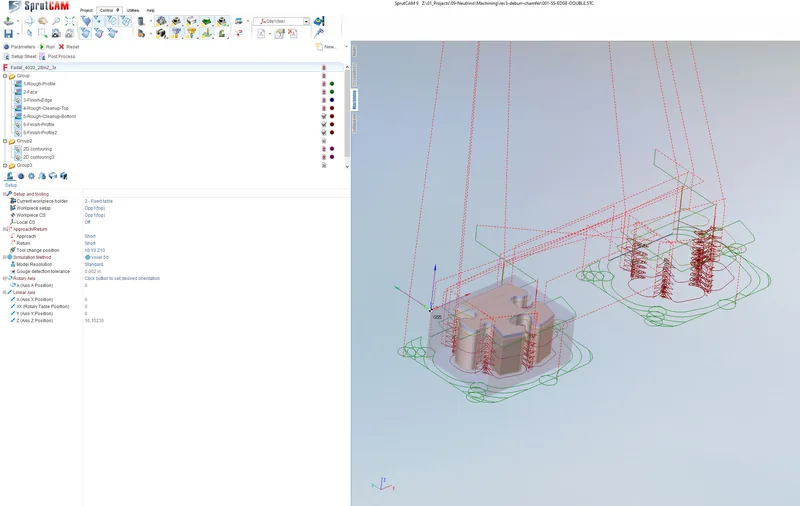The image size is (800, 506).
Task: Toggle status icon for 3-Finish-Edge
Action: point(323,100)
